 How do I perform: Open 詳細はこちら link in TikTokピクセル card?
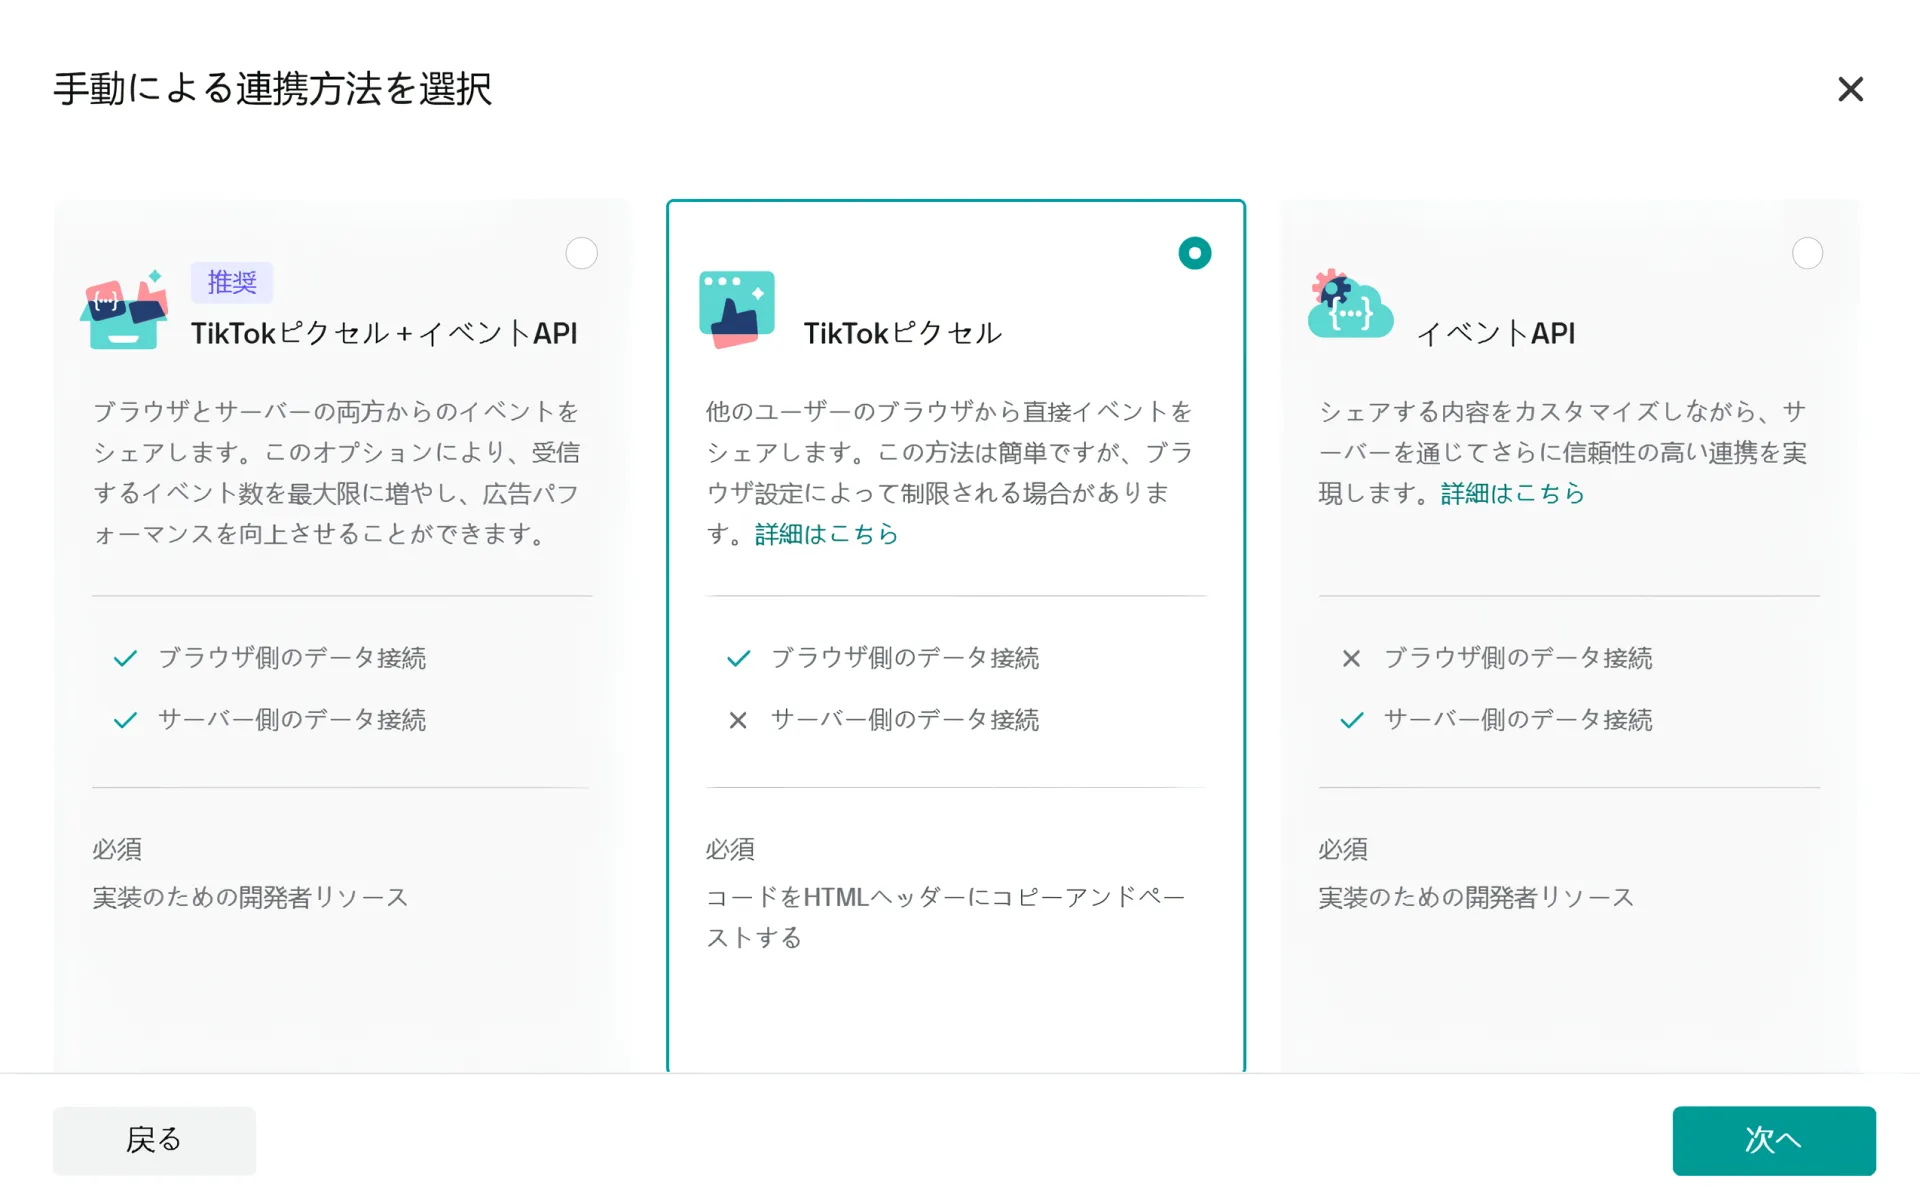point(827,535)
